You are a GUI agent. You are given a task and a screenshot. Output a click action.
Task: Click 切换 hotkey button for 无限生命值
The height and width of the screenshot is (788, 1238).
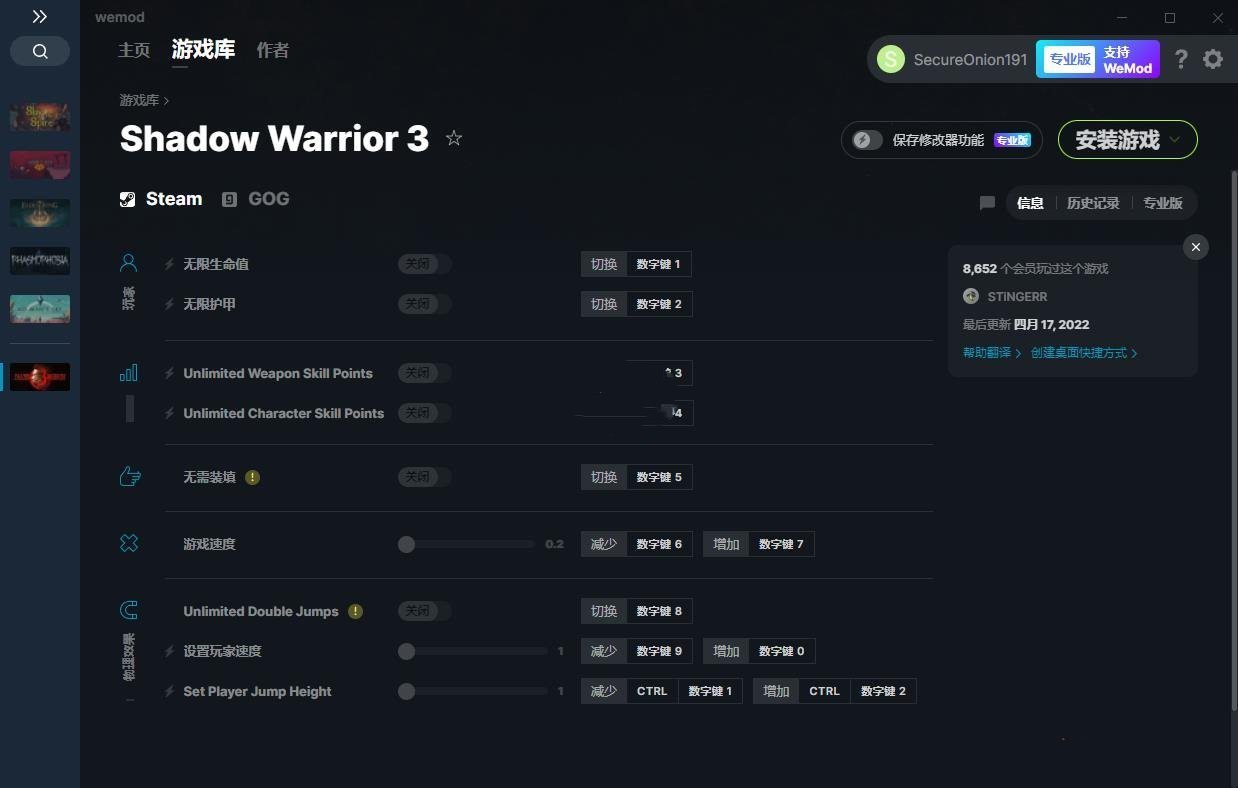(604, 264)
